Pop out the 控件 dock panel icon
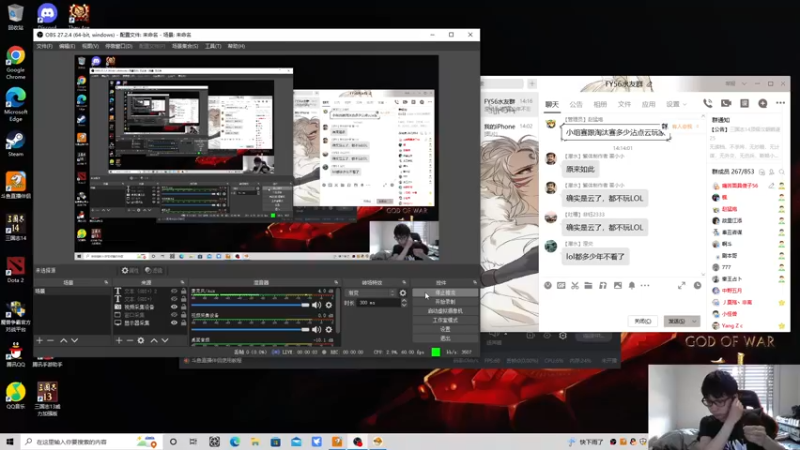 [x=474, y=282]
